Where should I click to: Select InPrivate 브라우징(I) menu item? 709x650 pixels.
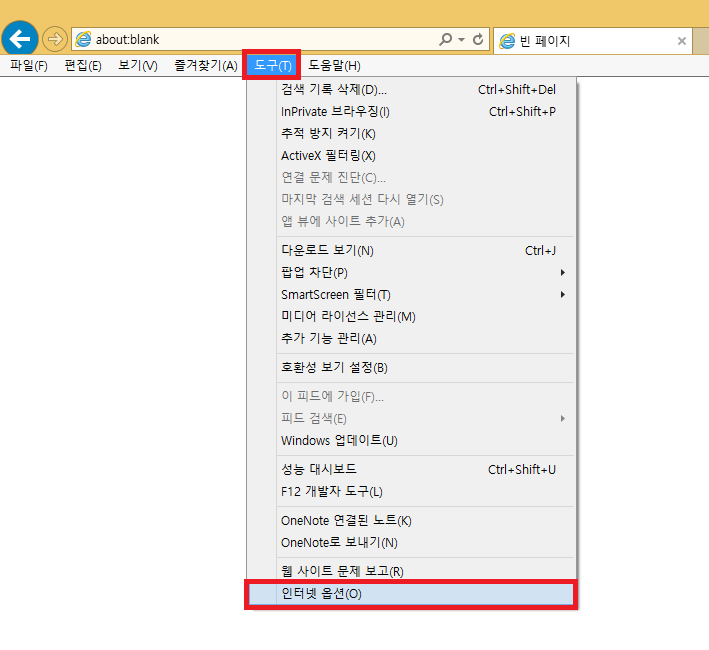[x=411, y=112]
